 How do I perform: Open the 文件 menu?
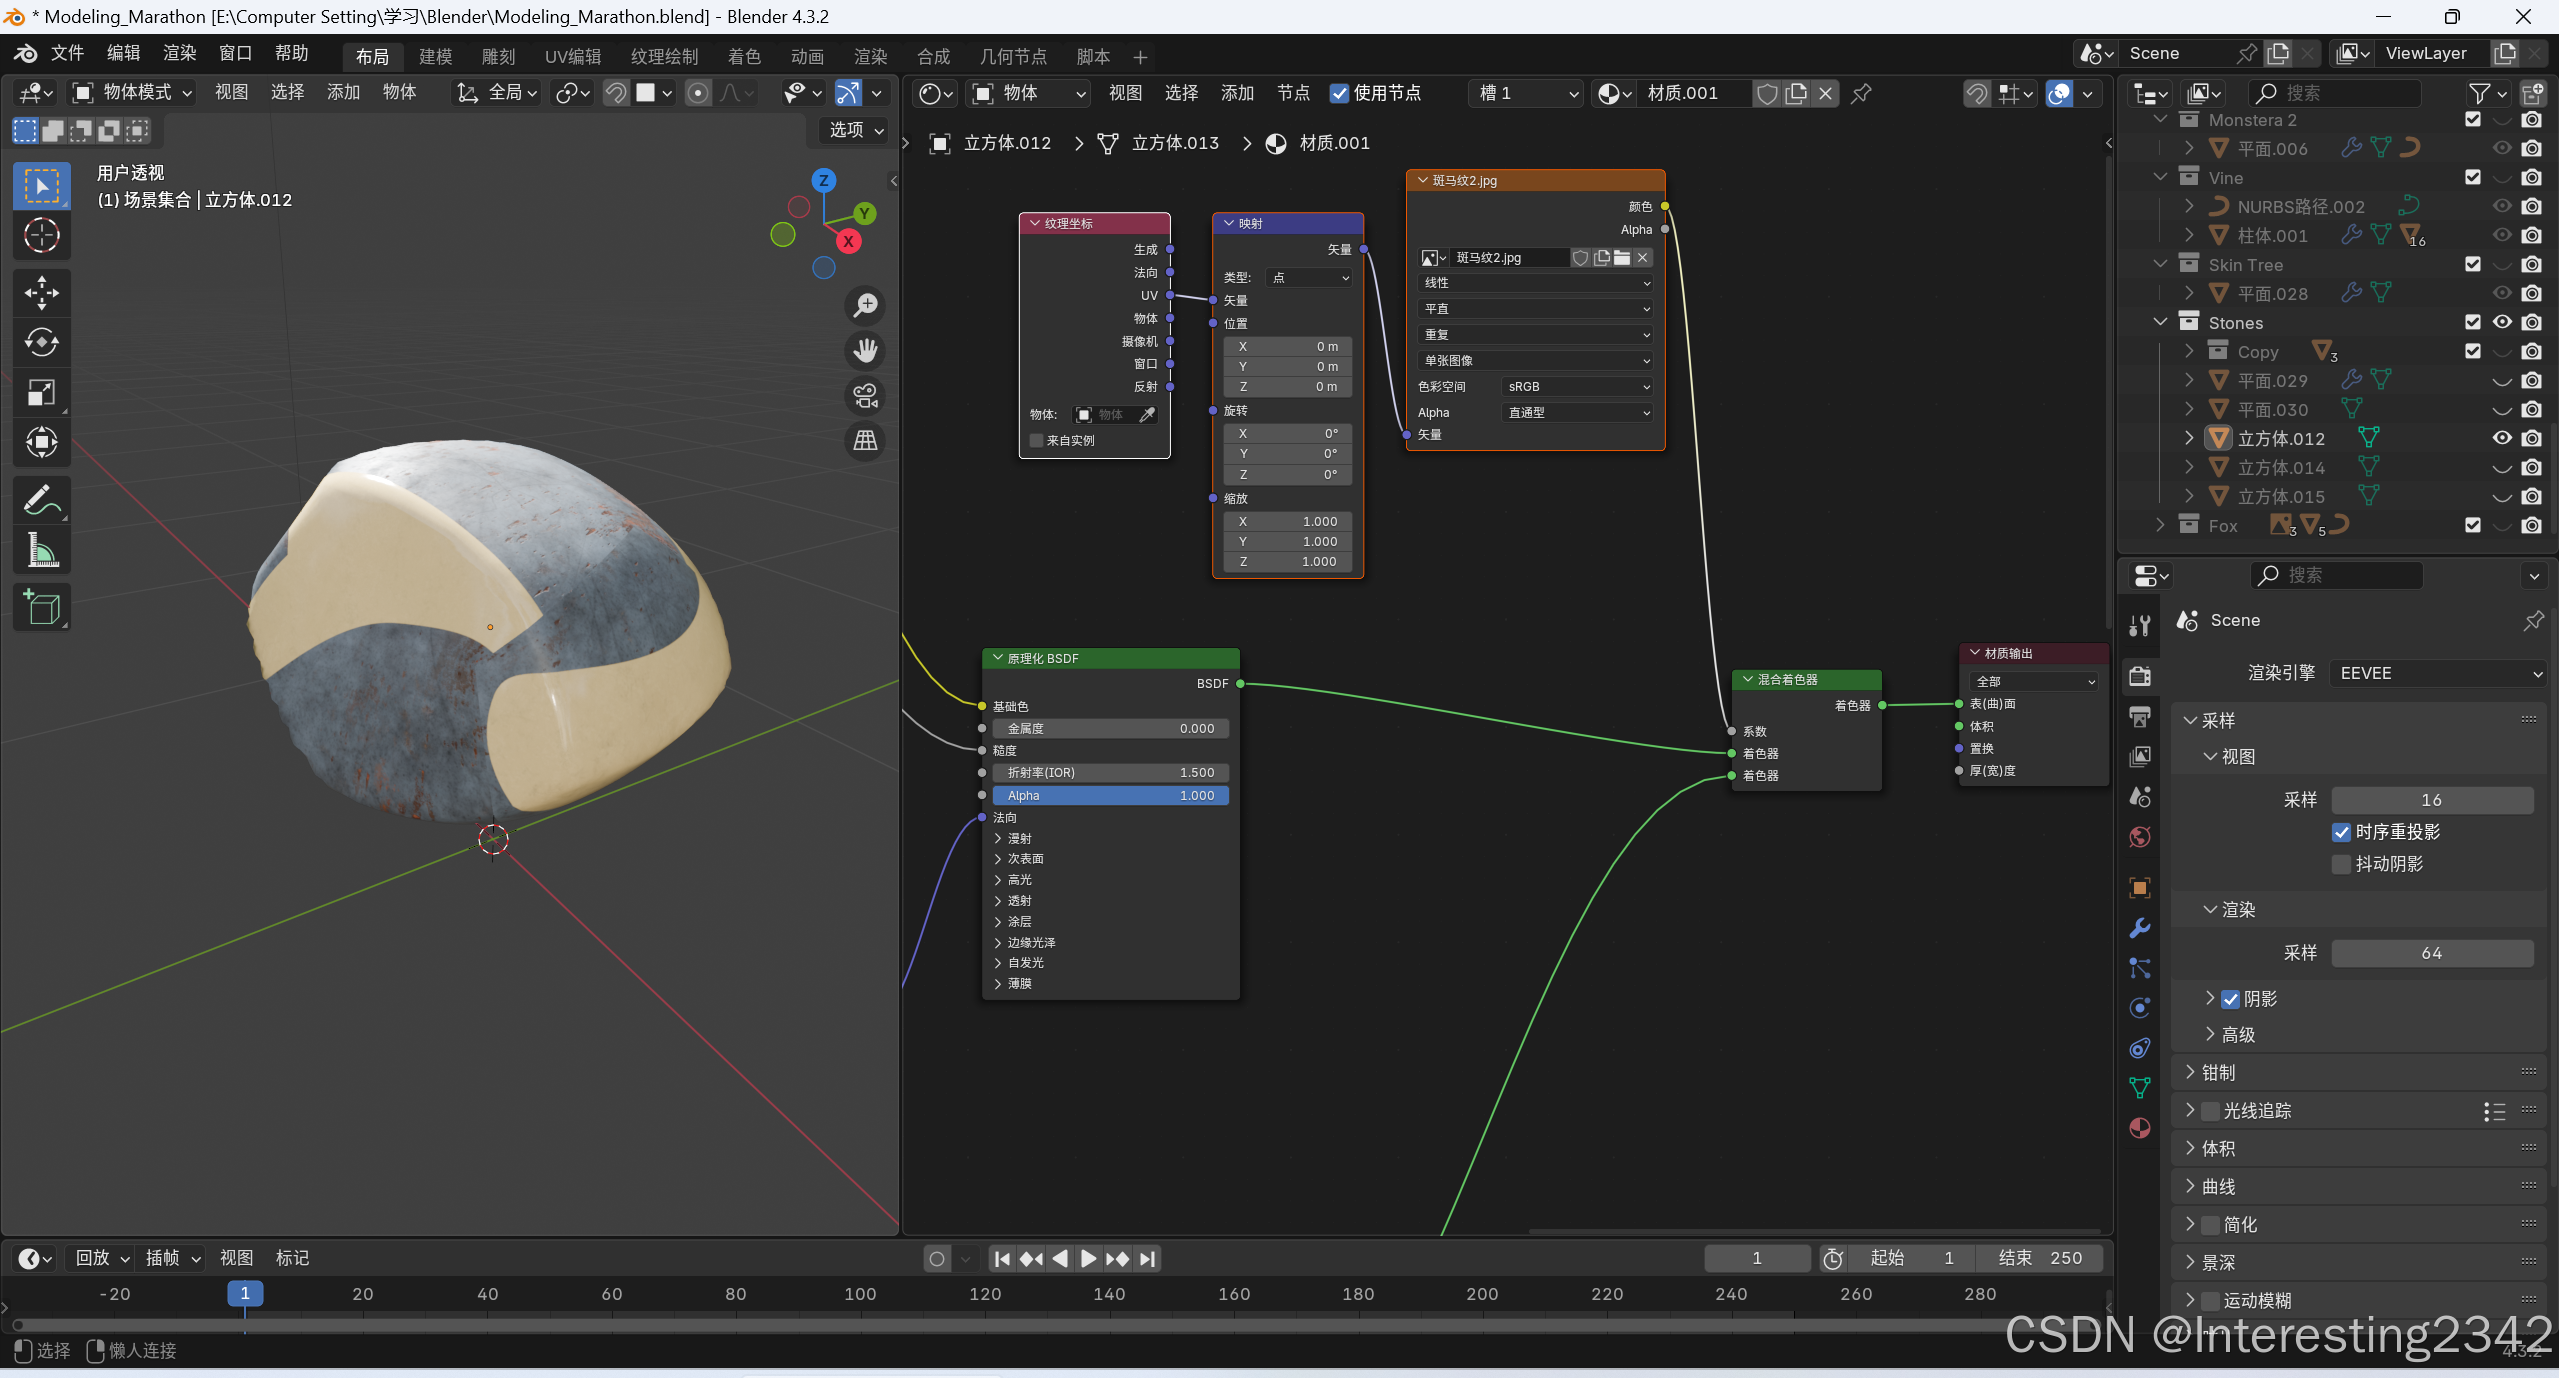coord(67,53)
